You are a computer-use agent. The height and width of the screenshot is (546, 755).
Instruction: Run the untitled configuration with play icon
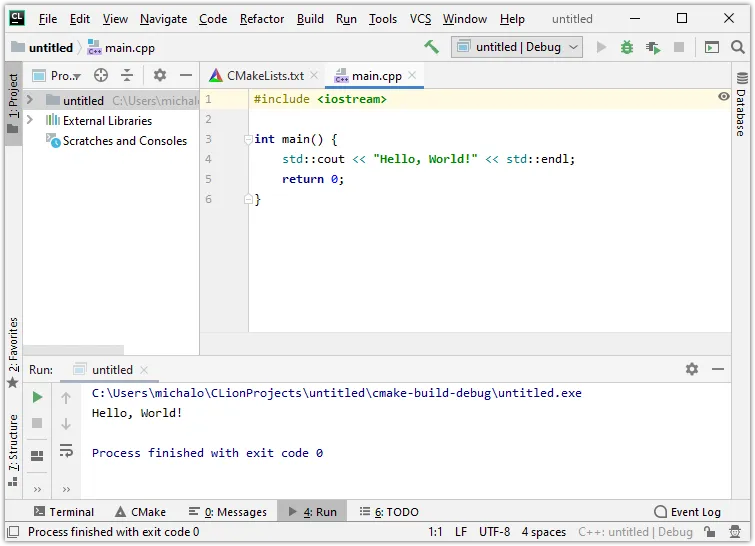point(601,47)
